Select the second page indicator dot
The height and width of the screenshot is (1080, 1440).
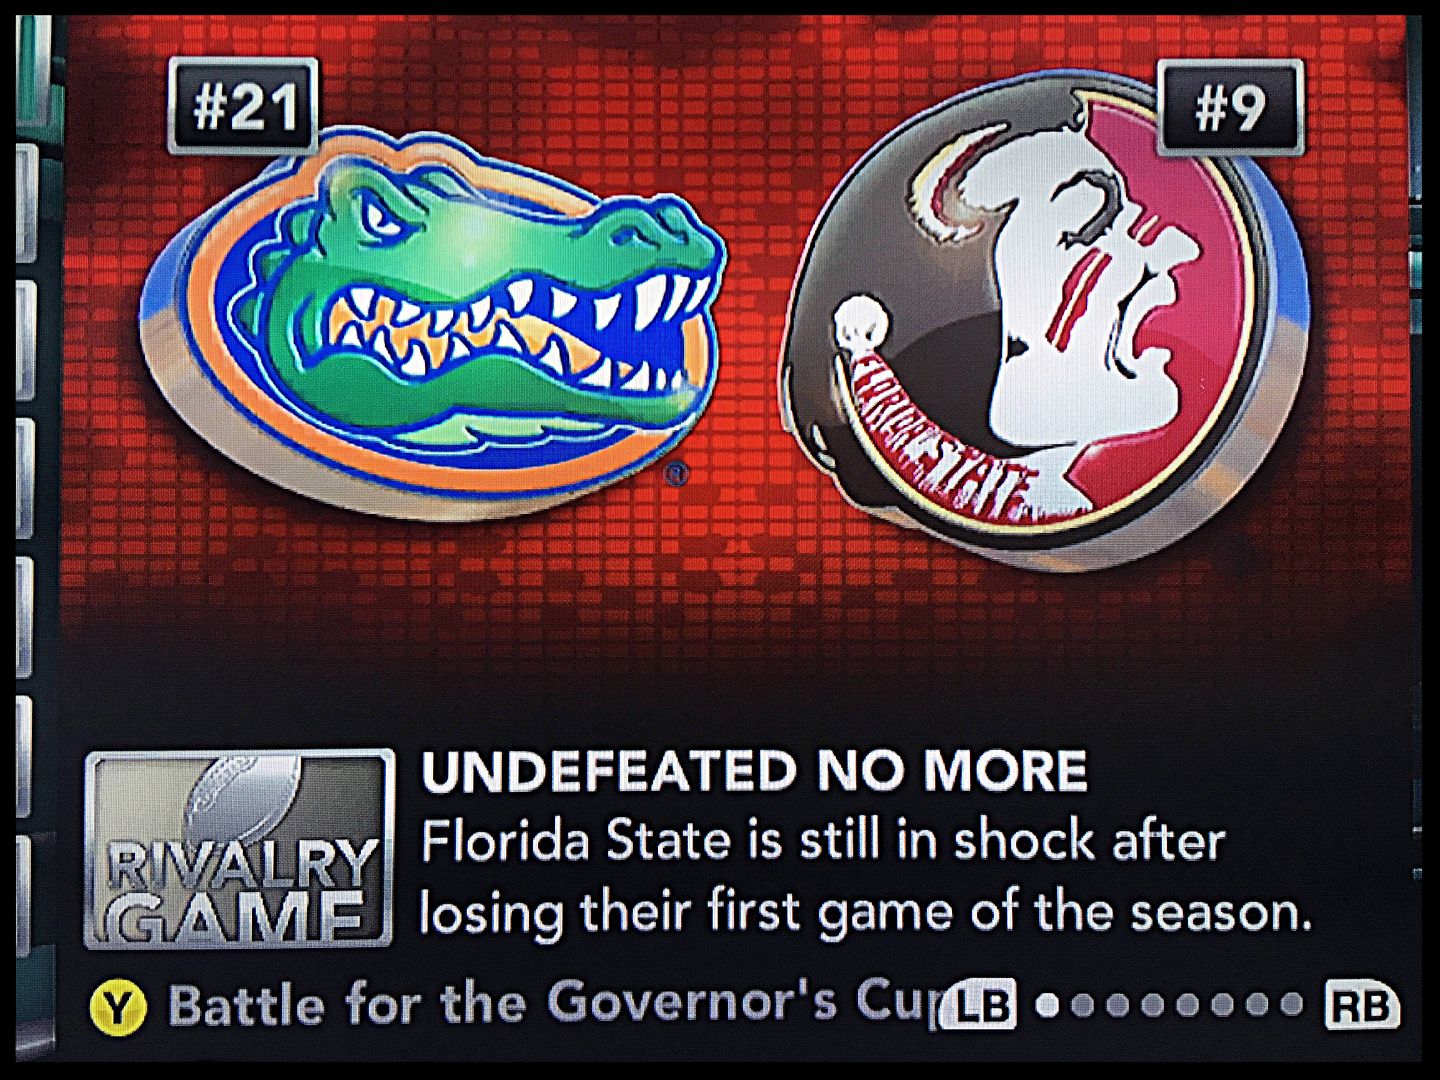click(1082, 1005)
